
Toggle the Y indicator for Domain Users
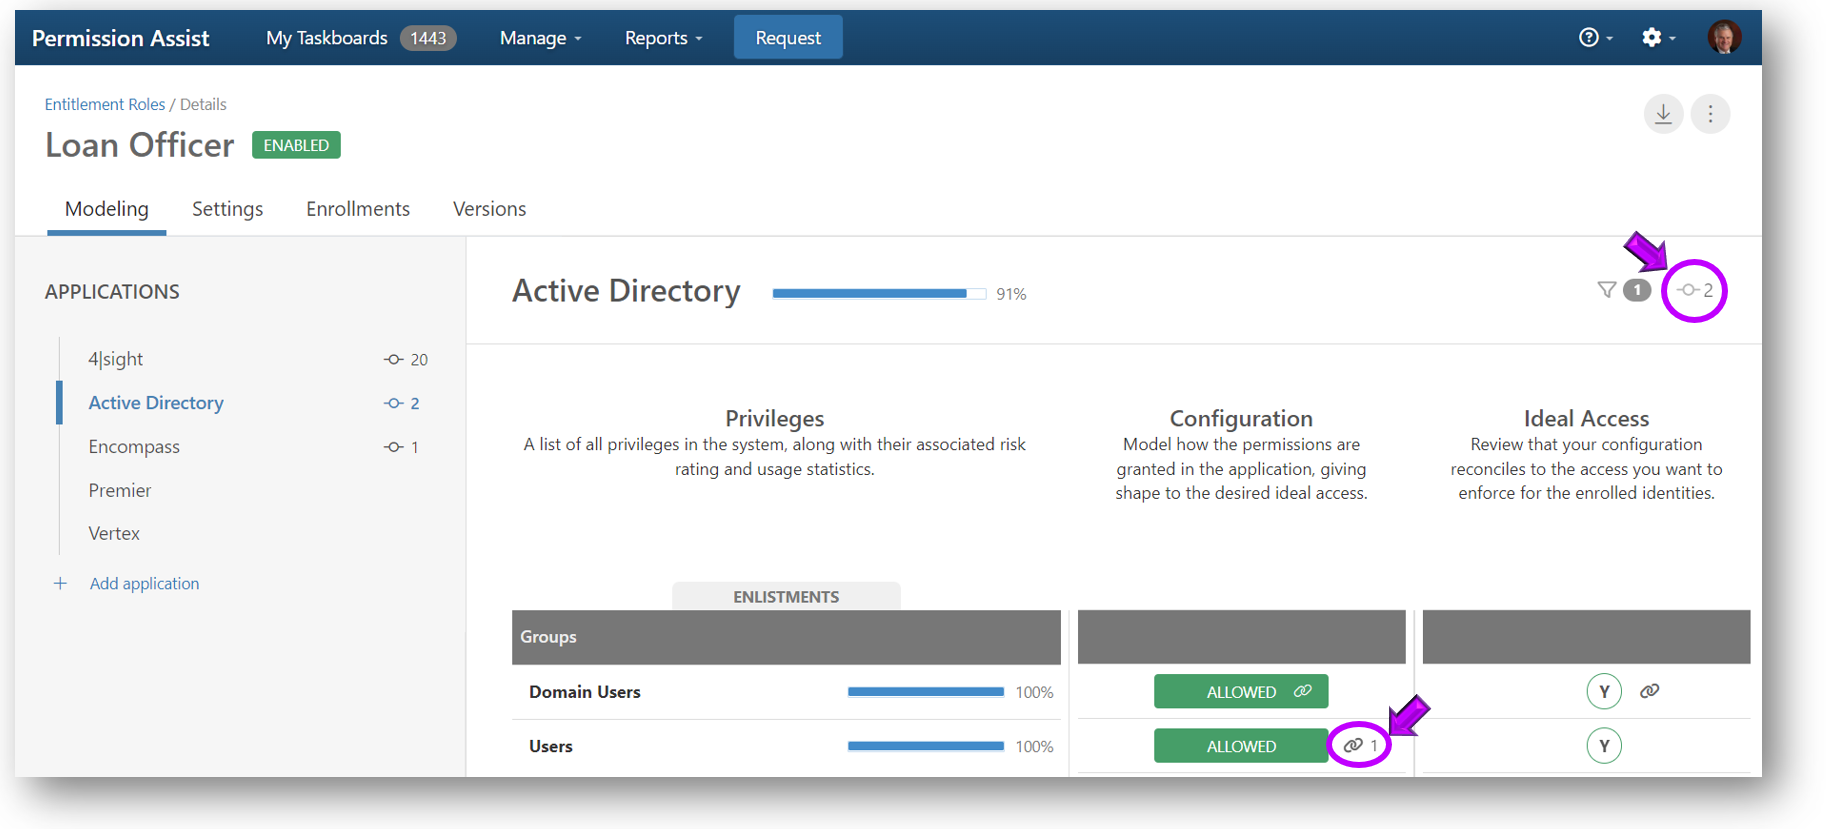click(1603, 691)
